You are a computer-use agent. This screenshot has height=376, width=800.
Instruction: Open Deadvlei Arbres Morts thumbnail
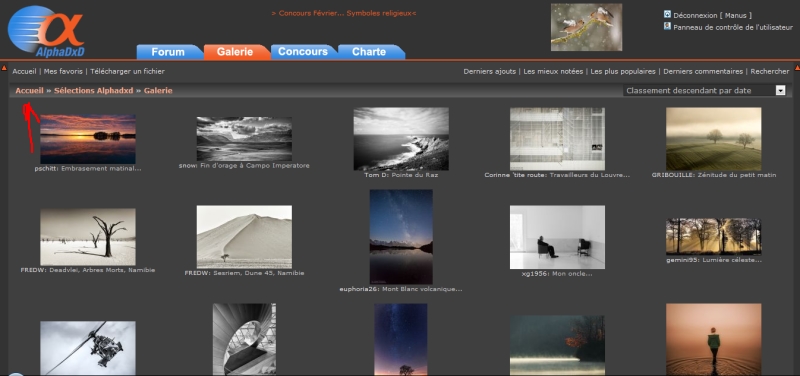(88, 236)
